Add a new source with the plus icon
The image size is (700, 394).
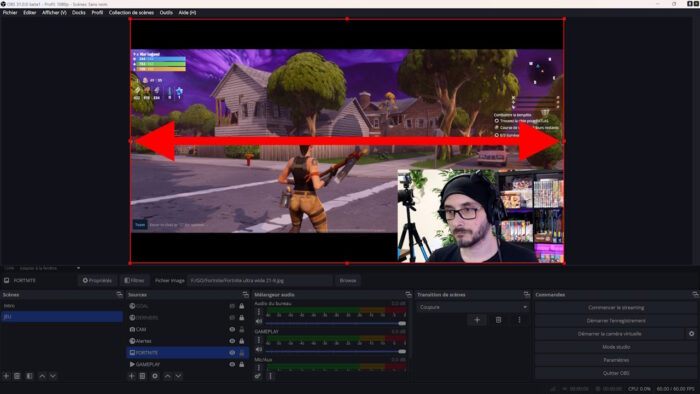click(x=131, y=376)
